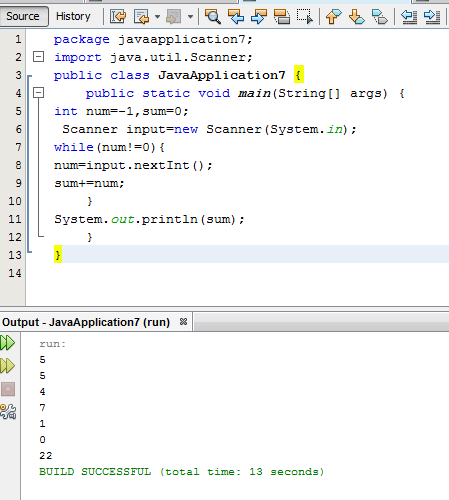Viewport: 449px width, 500px height.
Task: Close the Output JavaApplication7 tab
Action: click(183, 322)
